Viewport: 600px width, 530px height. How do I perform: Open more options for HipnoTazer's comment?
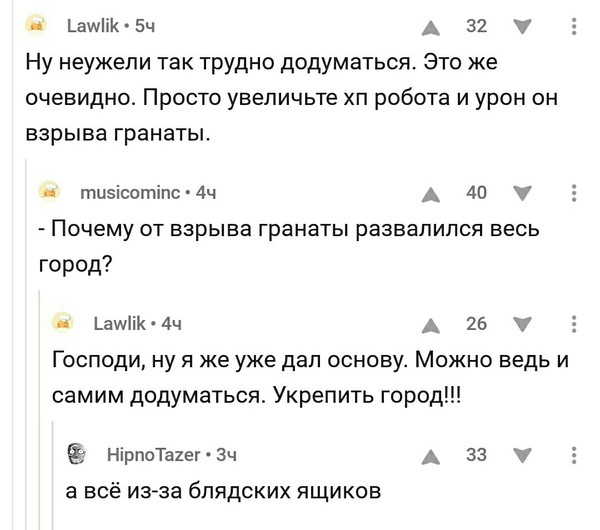(x=573, y=455)
